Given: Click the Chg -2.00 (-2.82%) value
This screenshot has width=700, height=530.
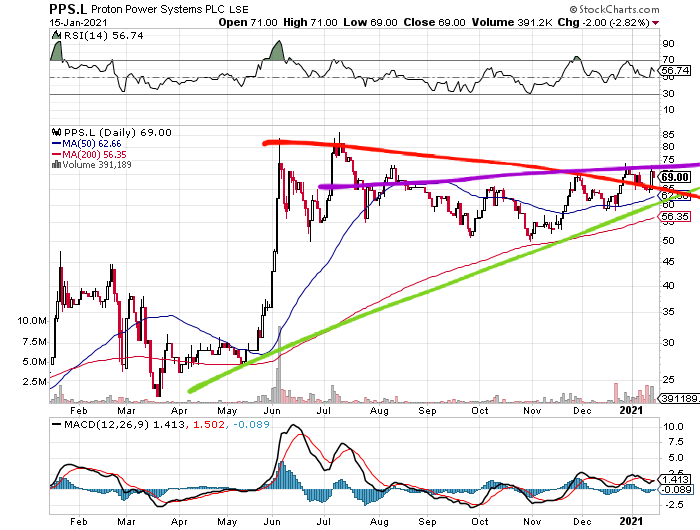Looking at the screenshot, I should tap(604, 22).
